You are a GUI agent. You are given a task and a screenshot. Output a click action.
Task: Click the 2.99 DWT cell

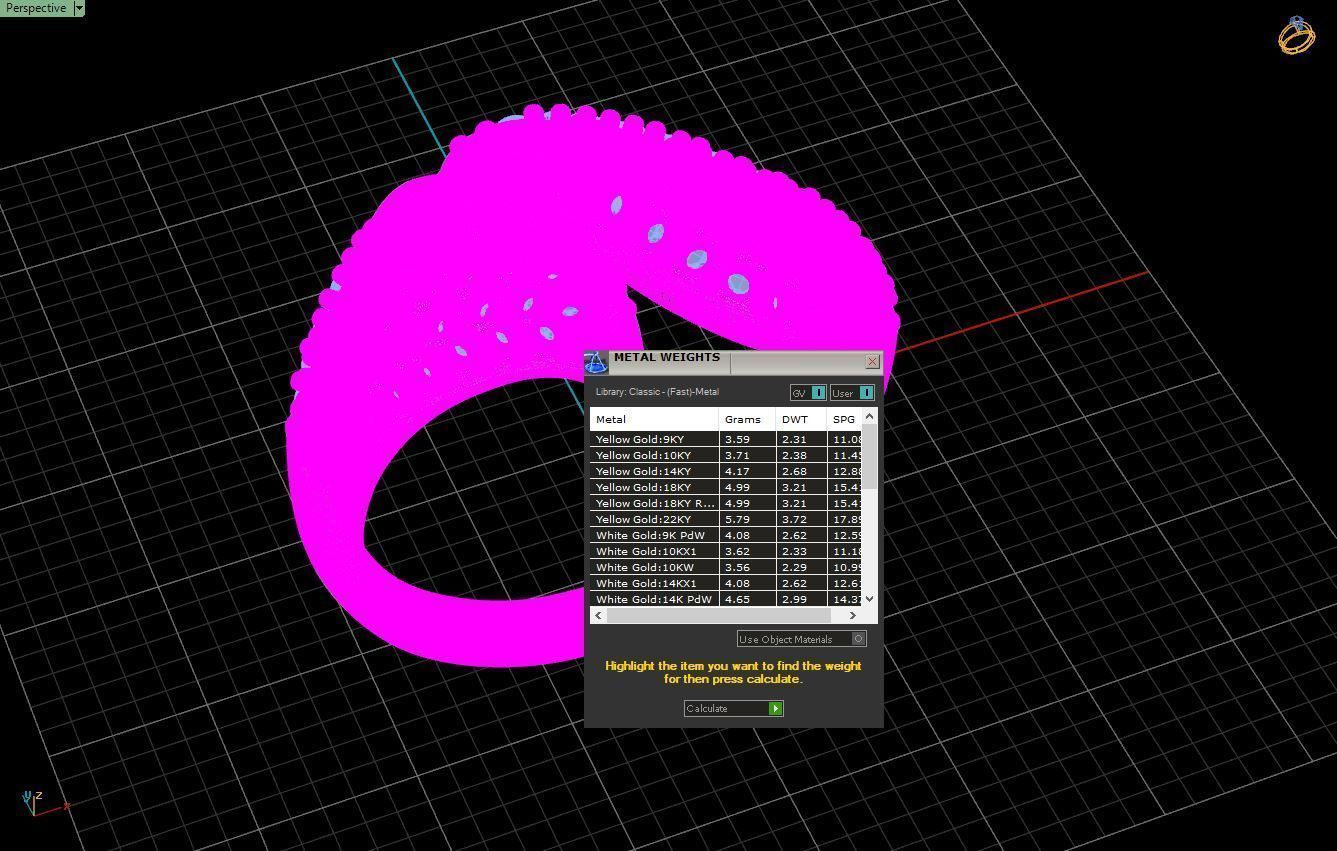coord(801,599)
